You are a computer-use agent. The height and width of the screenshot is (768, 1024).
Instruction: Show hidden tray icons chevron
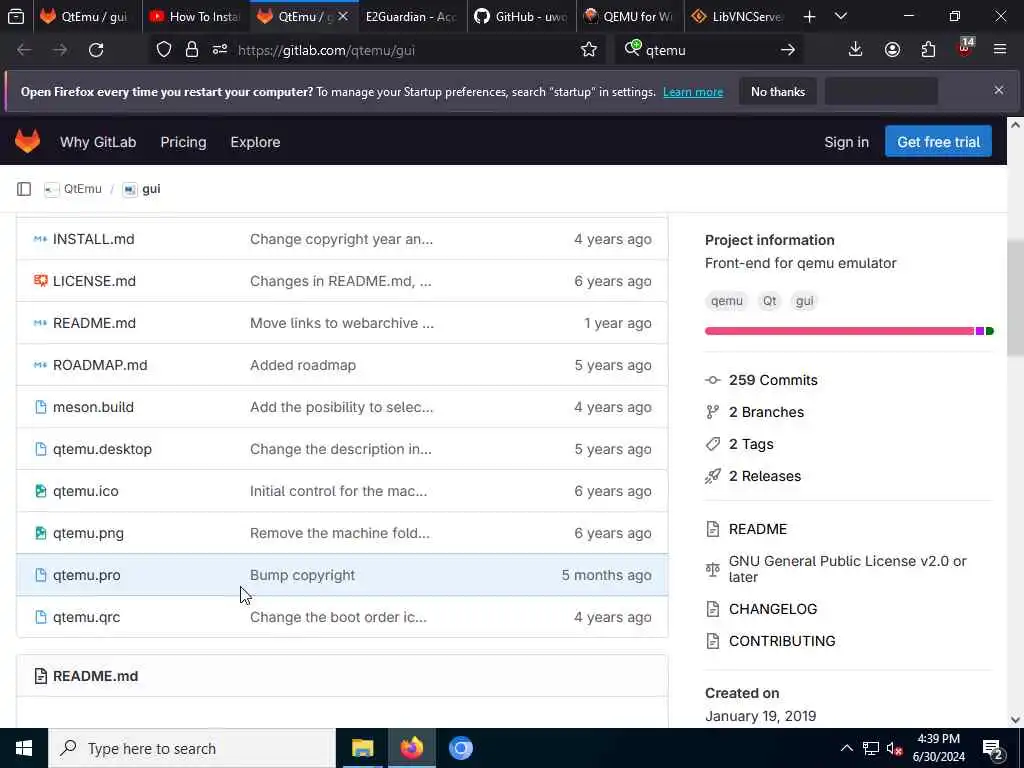pos(846,748)
